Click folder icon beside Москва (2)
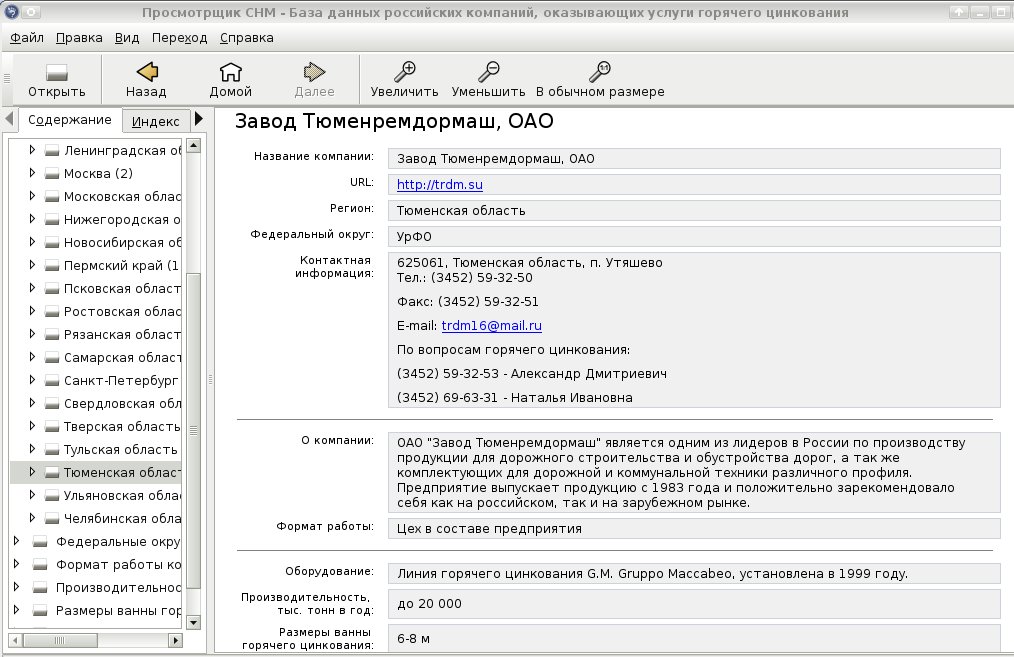1014x657 pixels. point(52,173)
